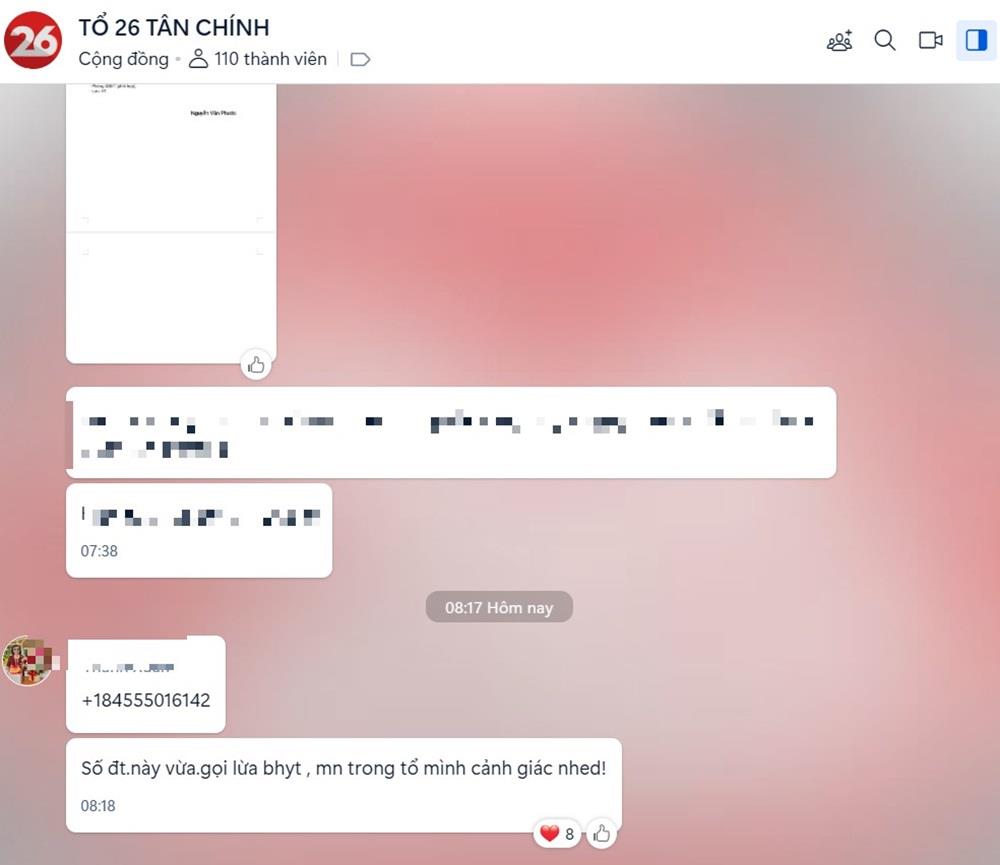The height and width of the screenshot is (865, 1000).
Task: Click the 08:17 Hôm nay date separator
Action: click(499, 607)
